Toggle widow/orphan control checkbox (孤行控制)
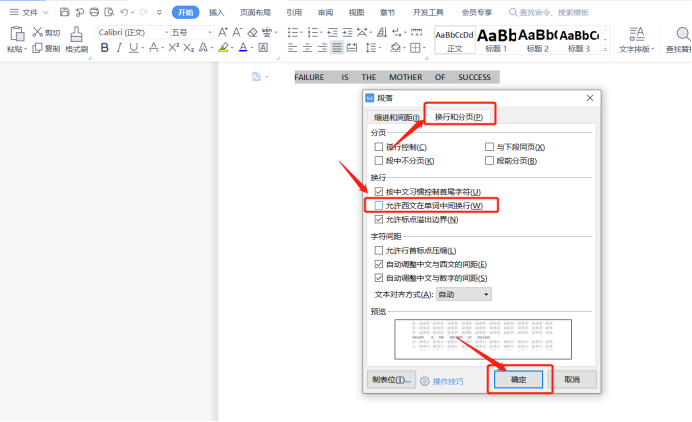Image resolution: width=692 pixels, height=422 pixels. (x=379, y=147)
